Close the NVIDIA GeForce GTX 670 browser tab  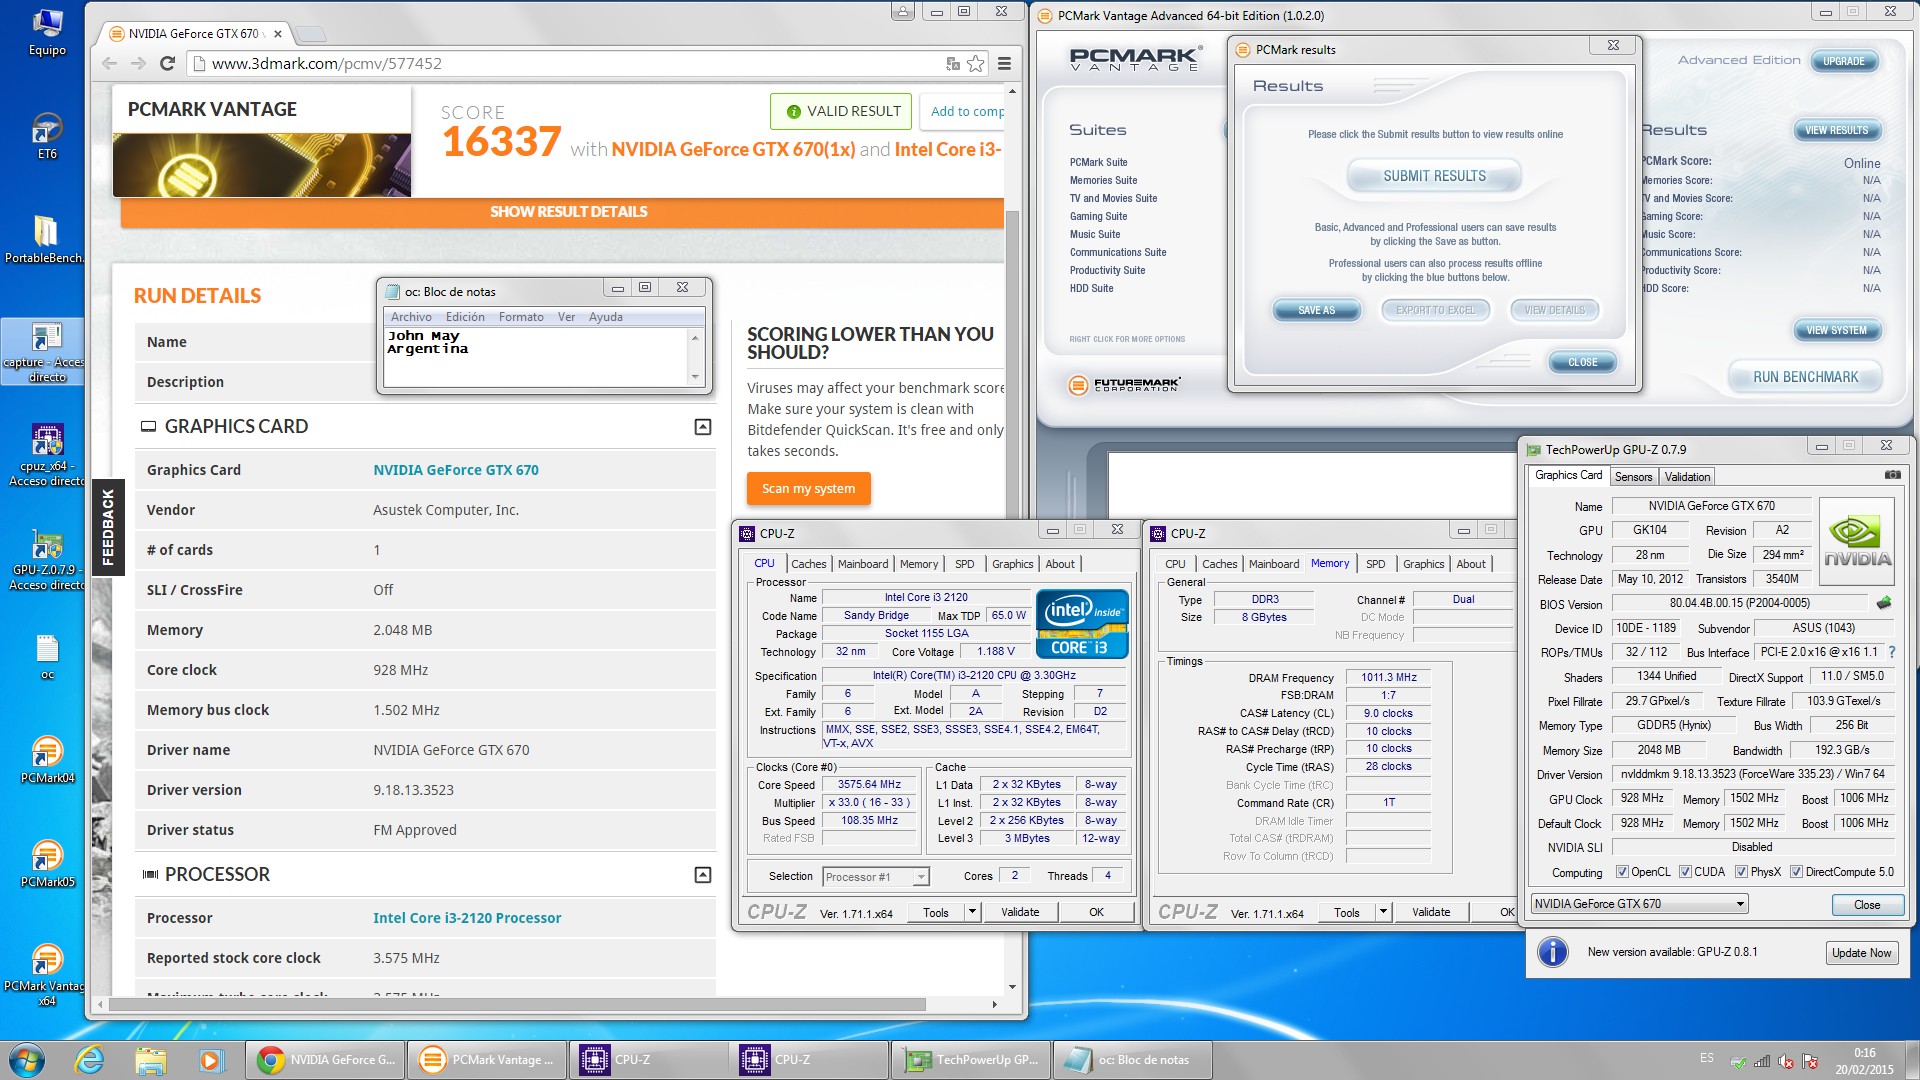[277, 34]
